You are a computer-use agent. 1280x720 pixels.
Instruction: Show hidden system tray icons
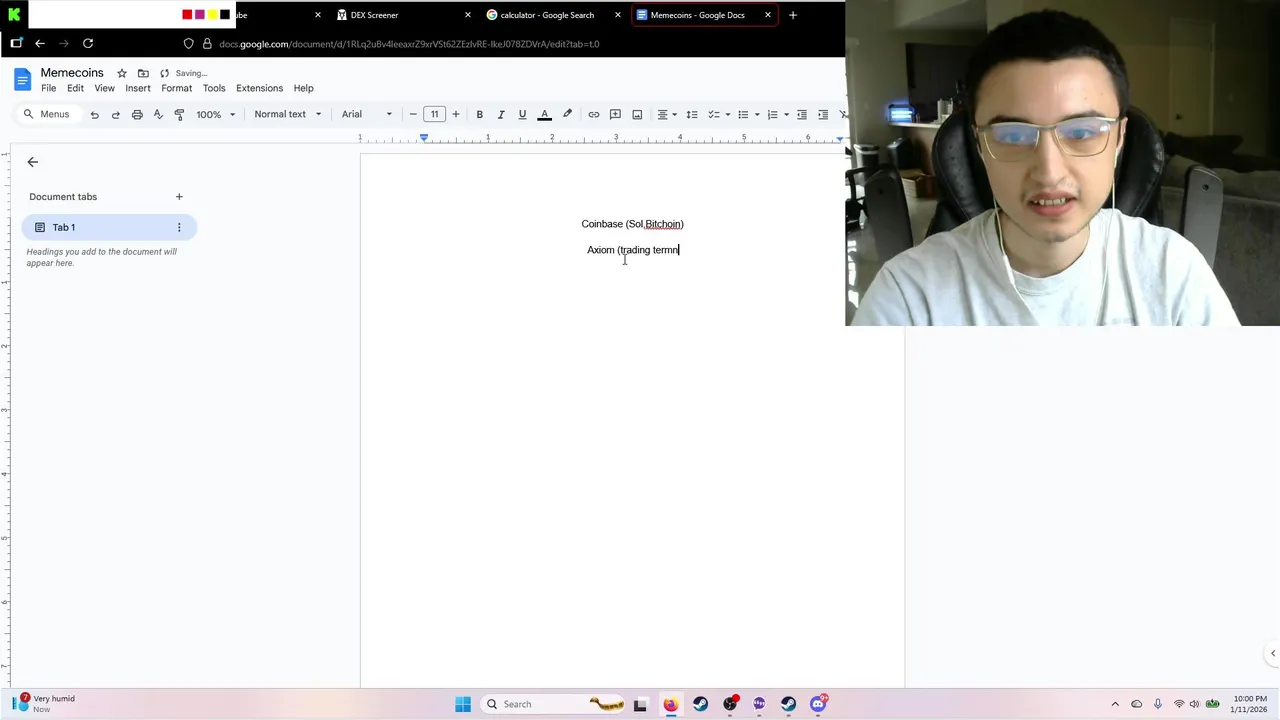(x=1115, y=704)
